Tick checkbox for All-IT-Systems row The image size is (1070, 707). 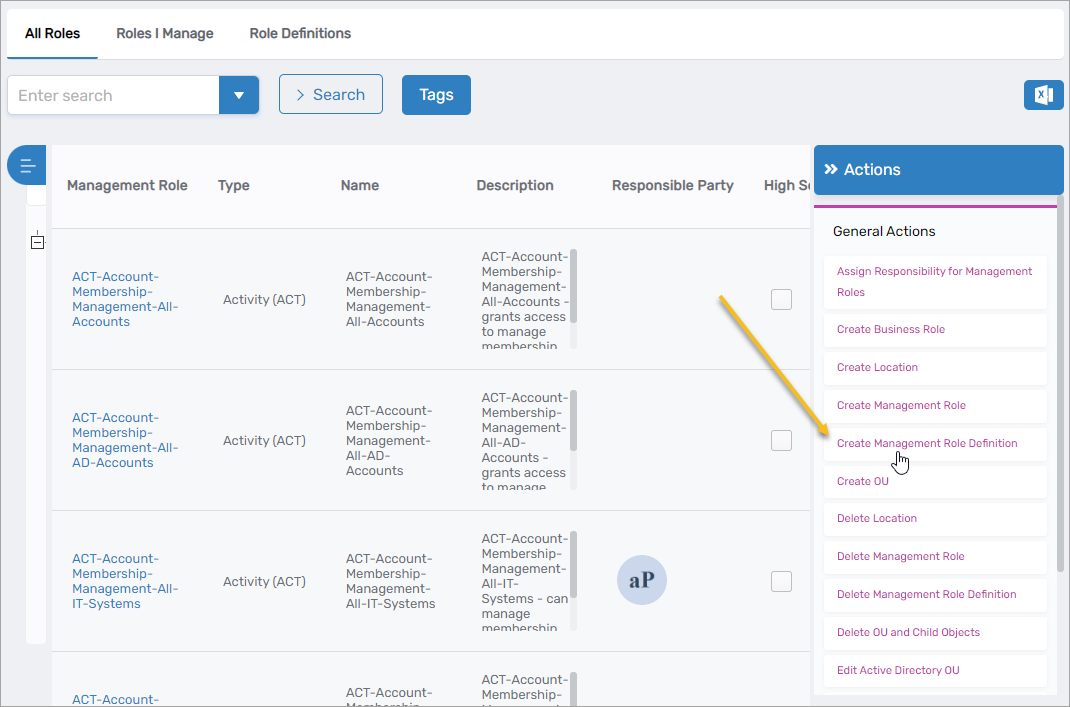pos(781,581)
